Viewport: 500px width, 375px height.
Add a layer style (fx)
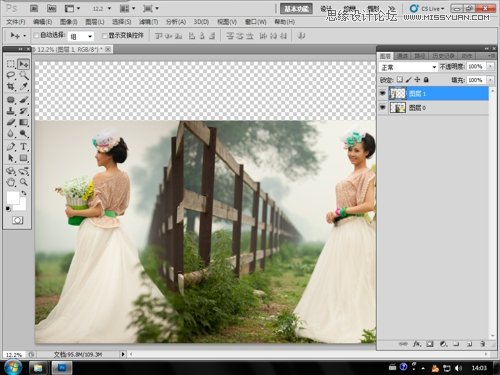[417, 344]
